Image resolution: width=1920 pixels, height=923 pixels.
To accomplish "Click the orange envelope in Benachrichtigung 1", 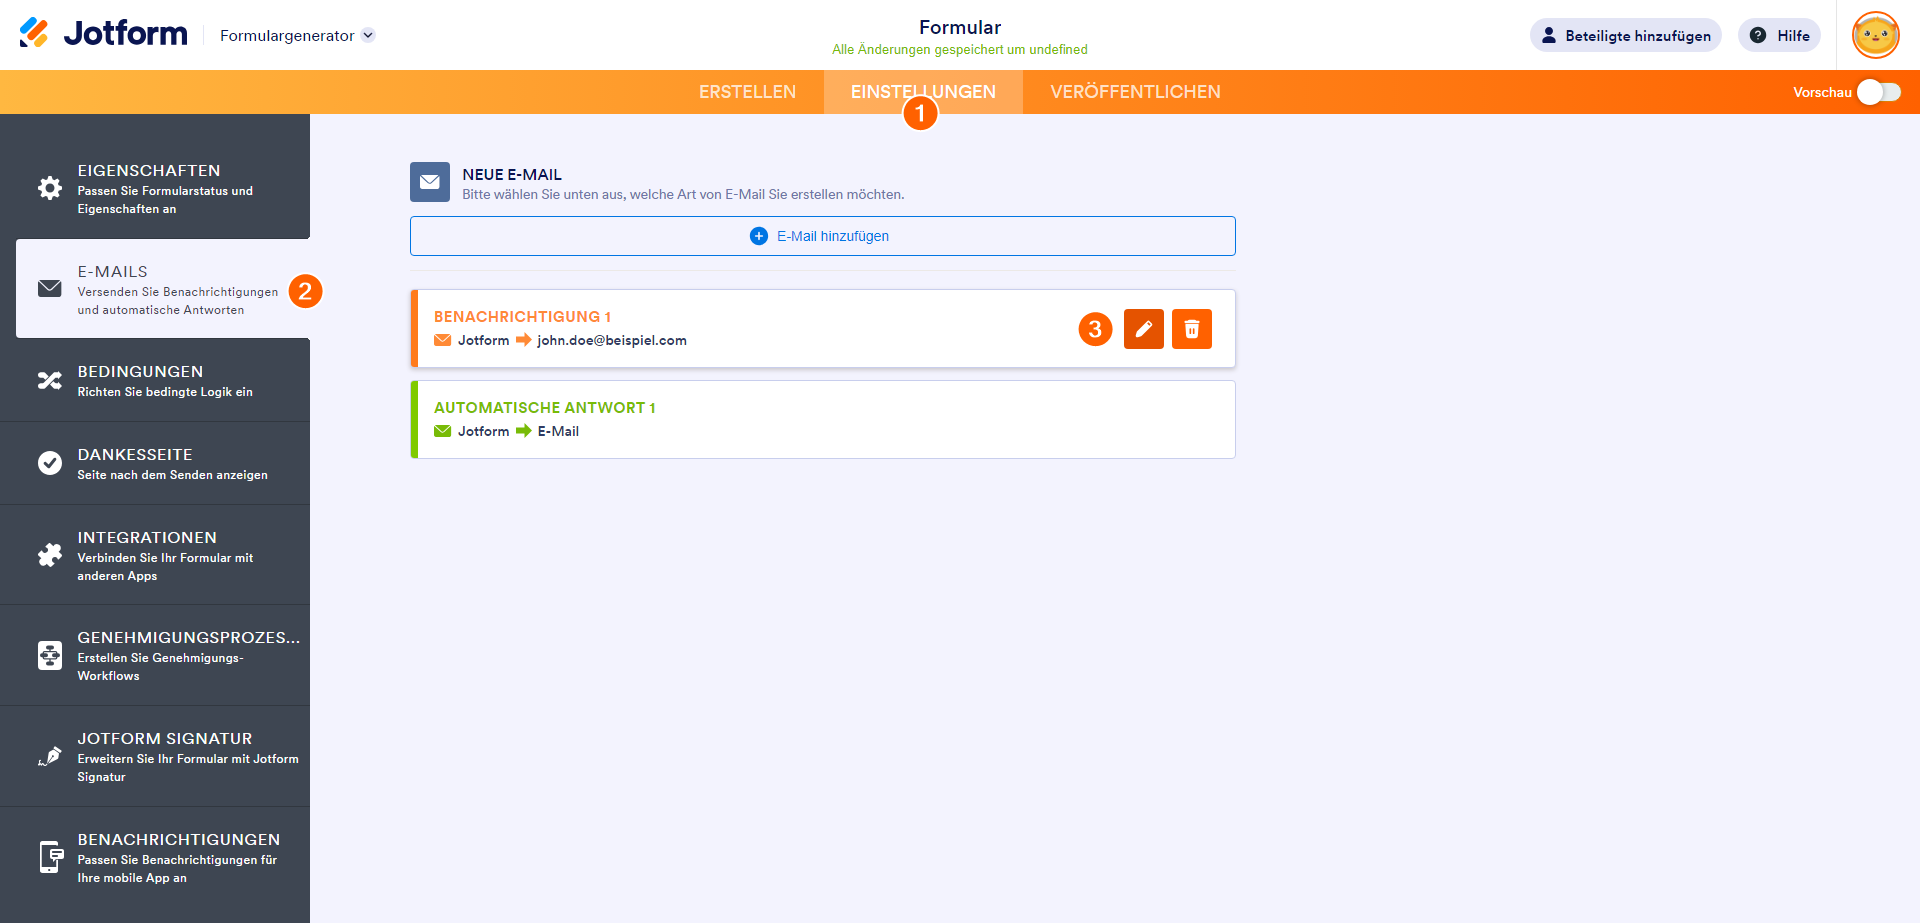I will (443, 340).
